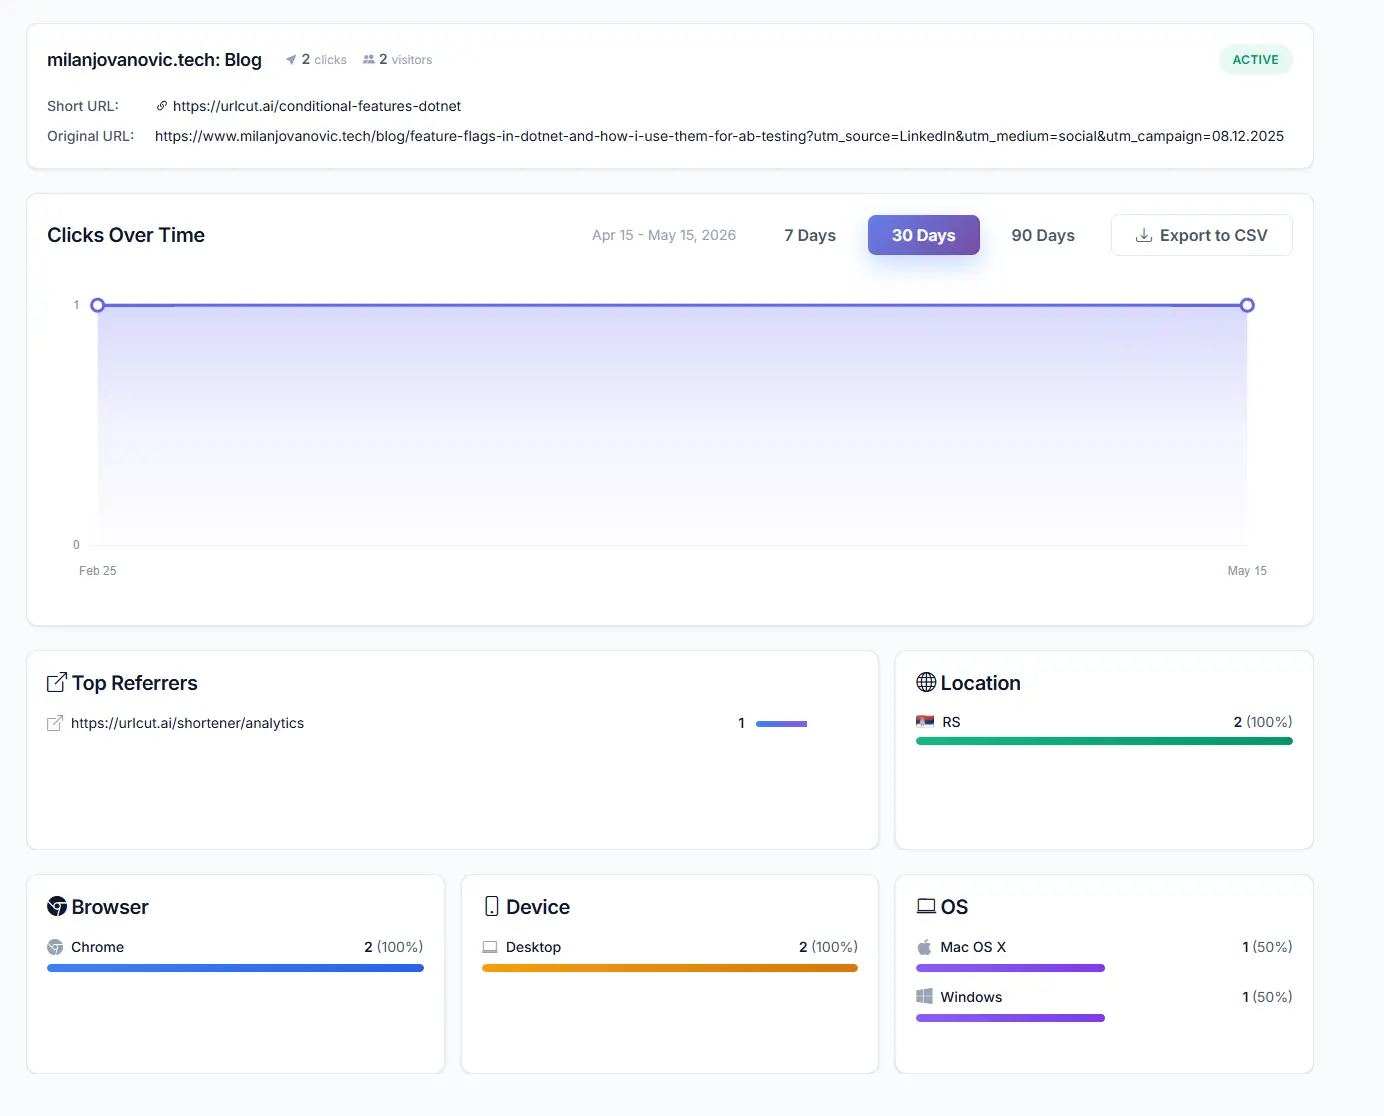Click the Mac OS X purple usage bar

tap(1010, 968)
